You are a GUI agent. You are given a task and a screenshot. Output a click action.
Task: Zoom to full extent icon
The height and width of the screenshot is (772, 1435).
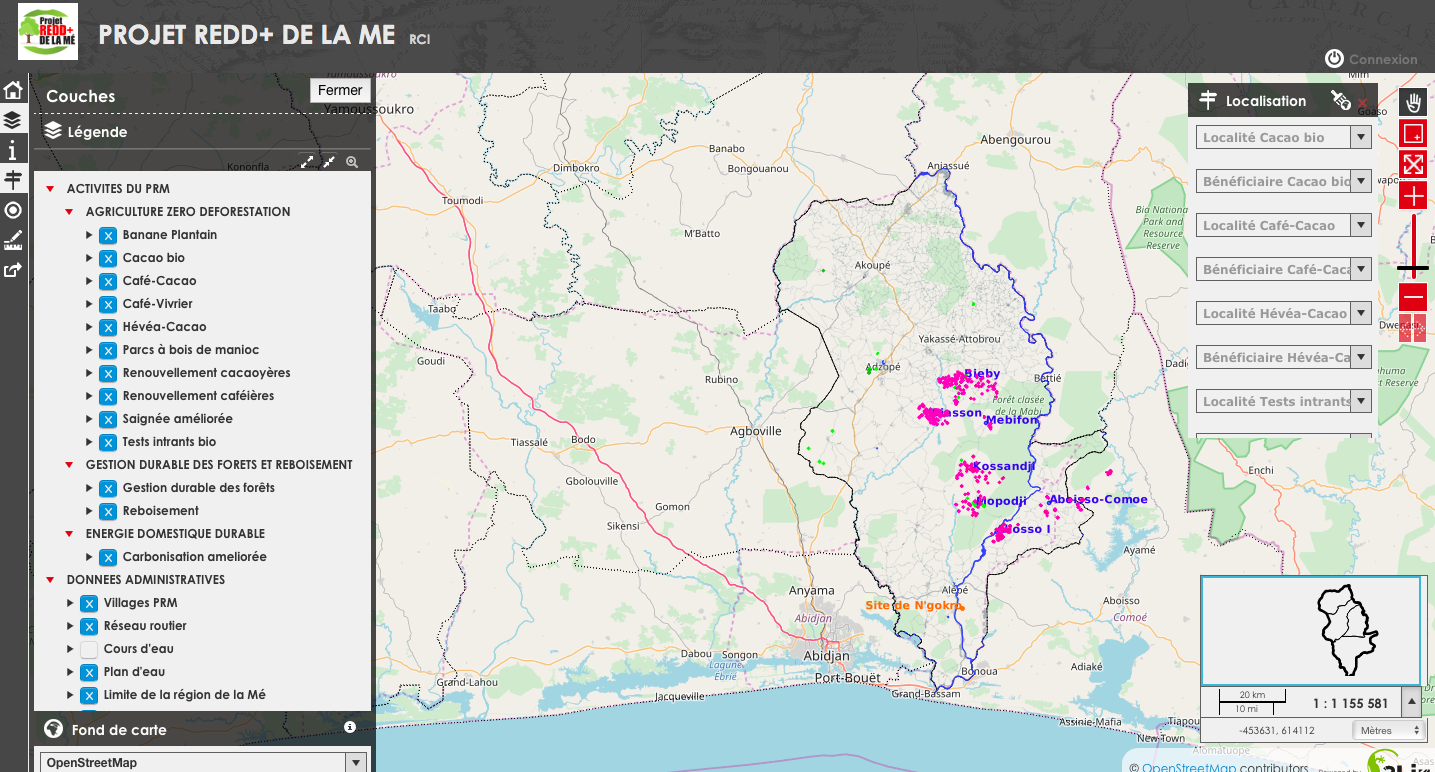tap(1413, 164)
